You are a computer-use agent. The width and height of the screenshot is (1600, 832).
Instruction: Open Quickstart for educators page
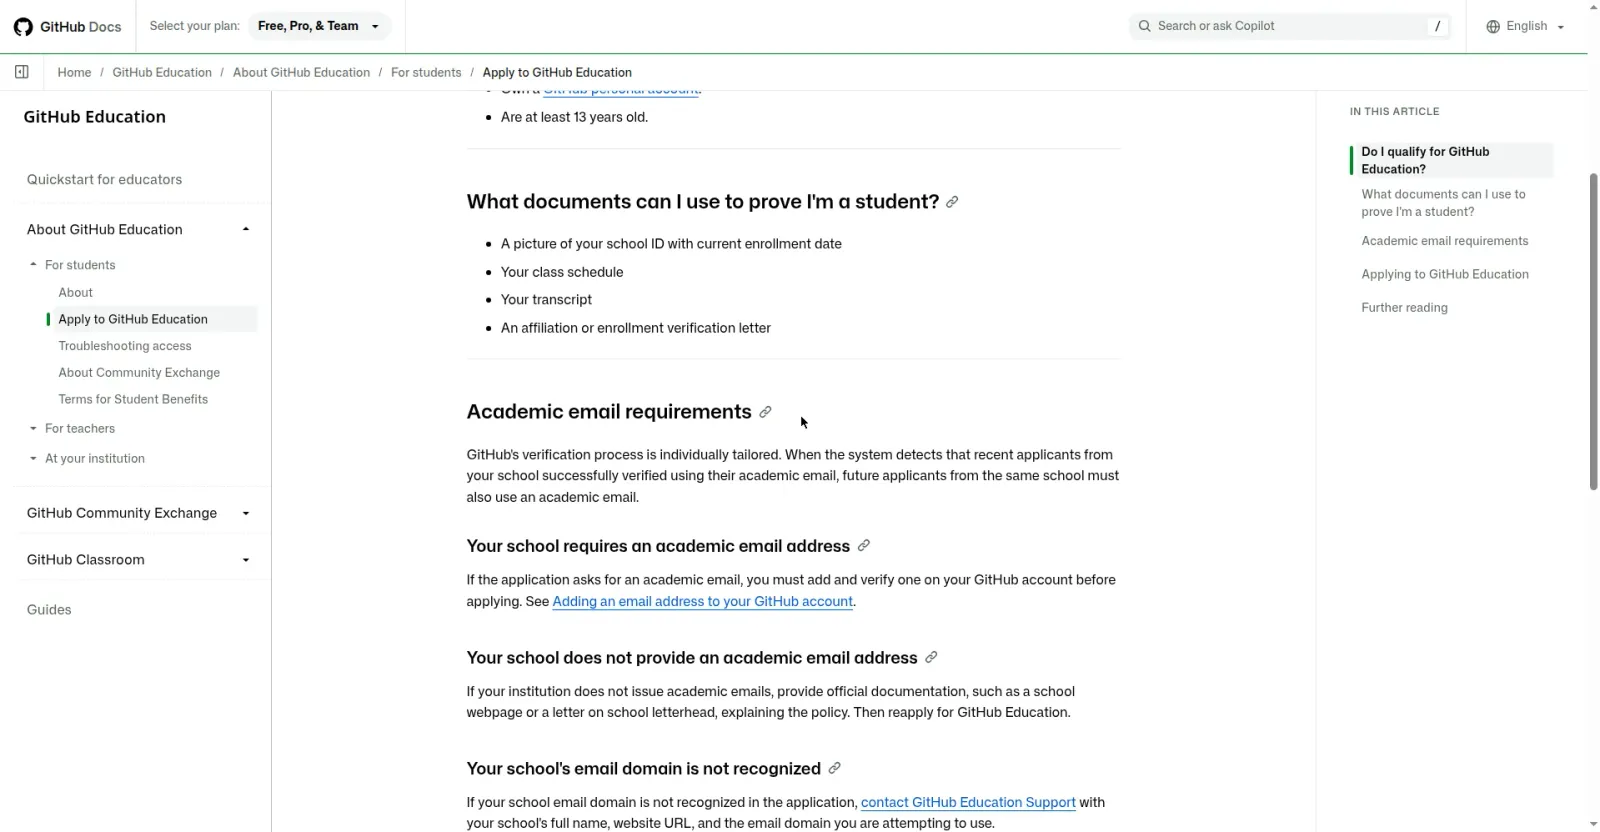[104, 180]
